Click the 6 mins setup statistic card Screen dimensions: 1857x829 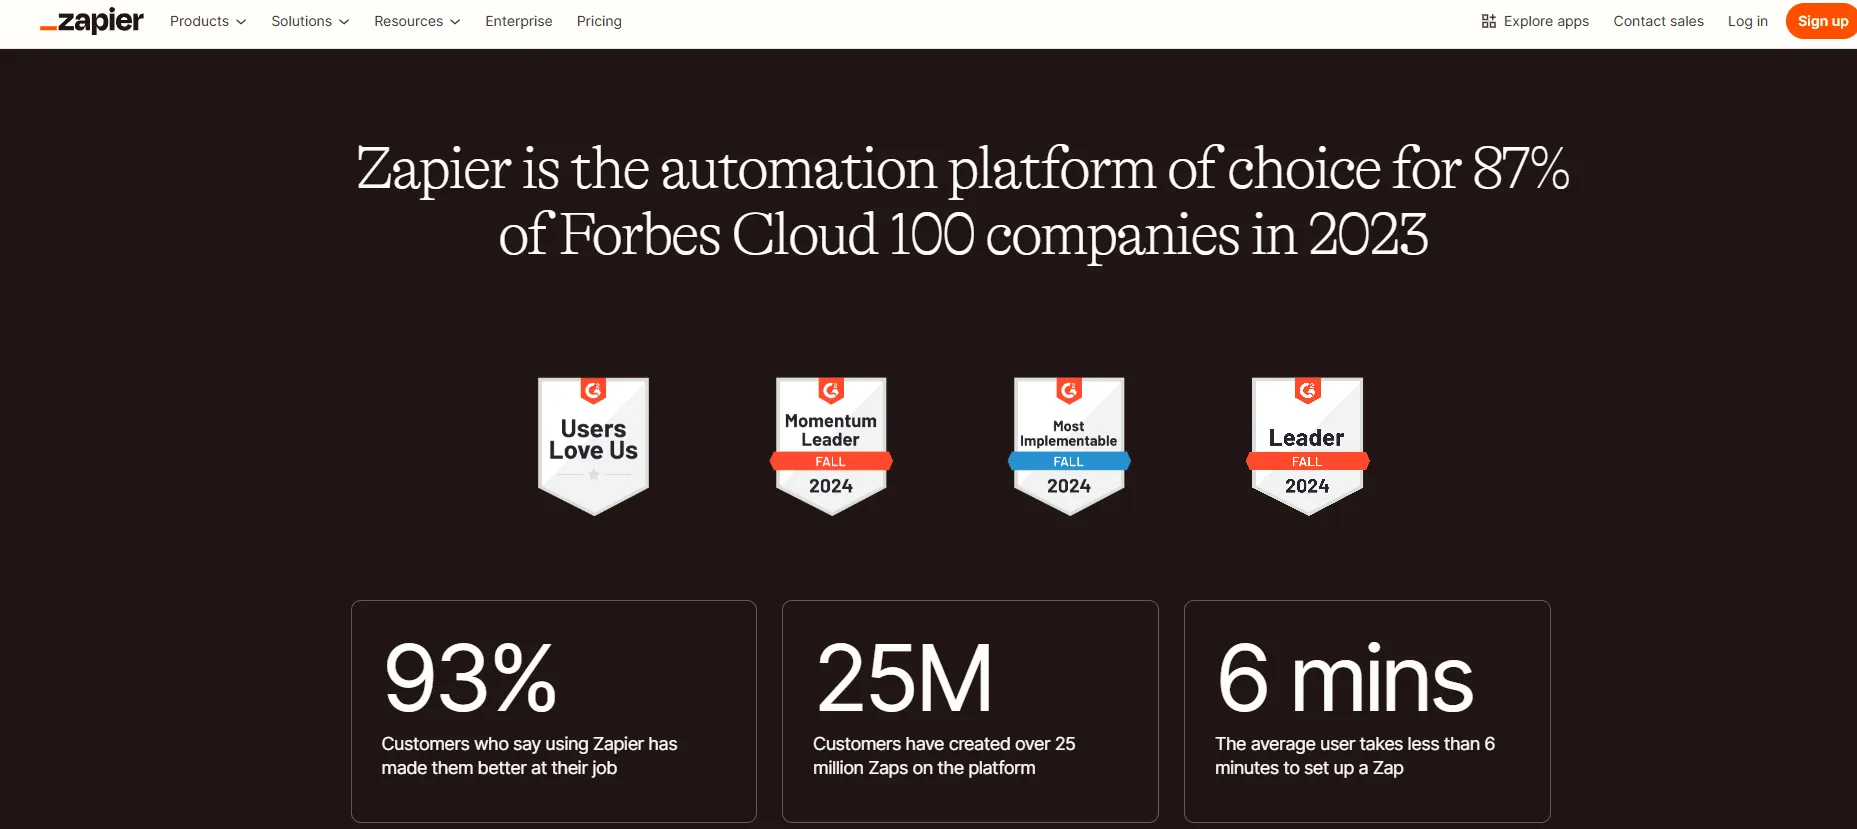(x=1366, y=711)
